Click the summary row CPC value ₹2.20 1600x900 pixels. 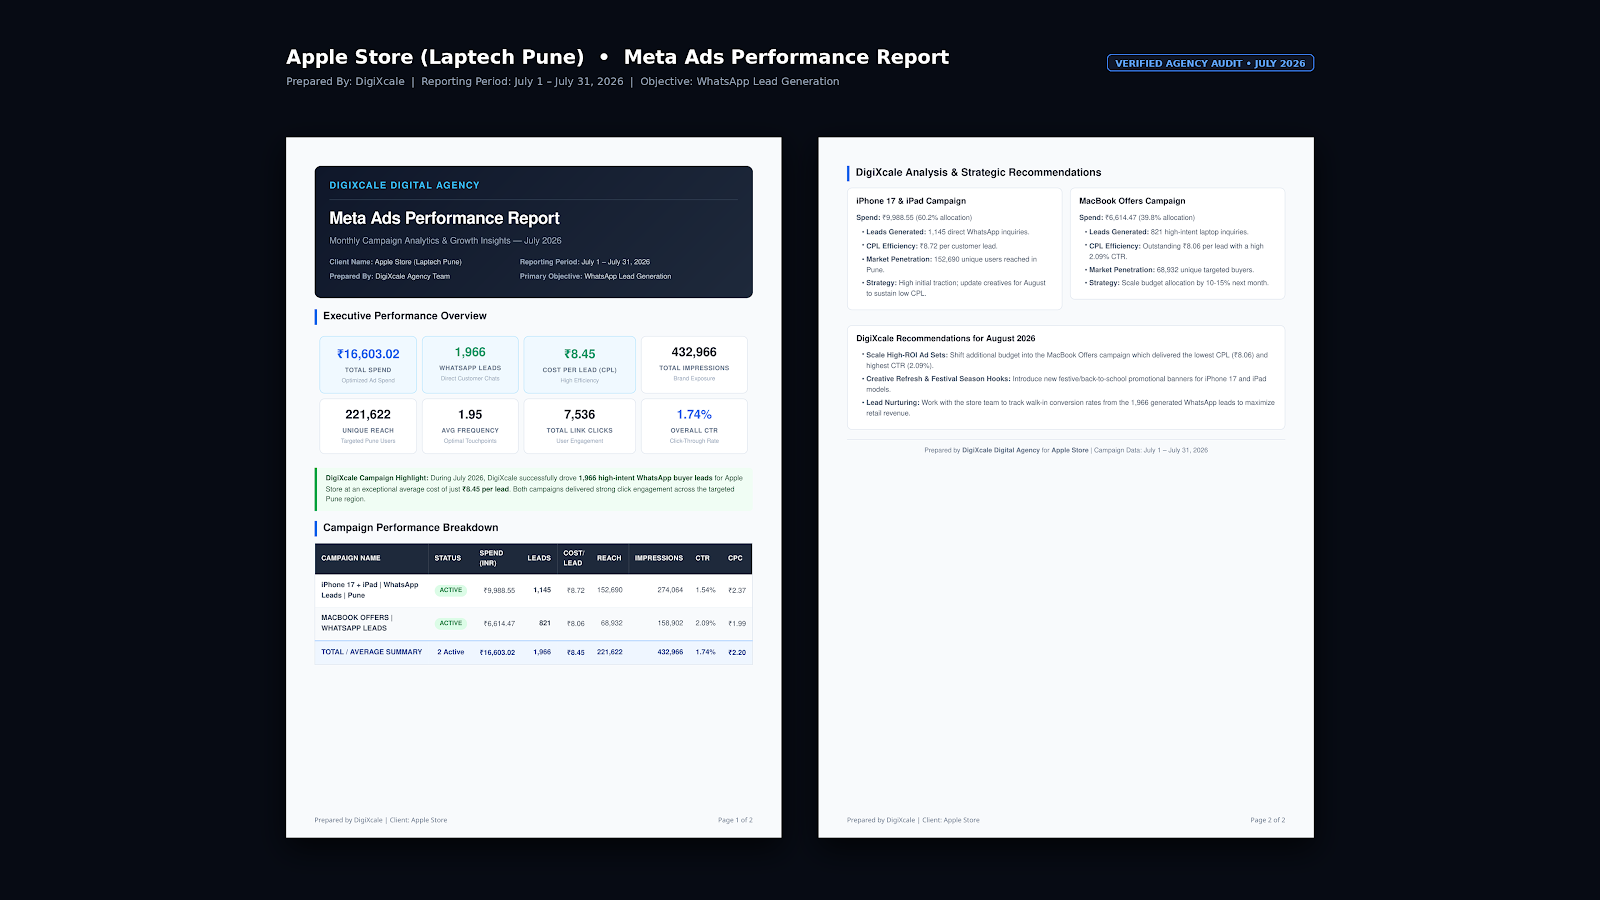[x=737, y=653]
